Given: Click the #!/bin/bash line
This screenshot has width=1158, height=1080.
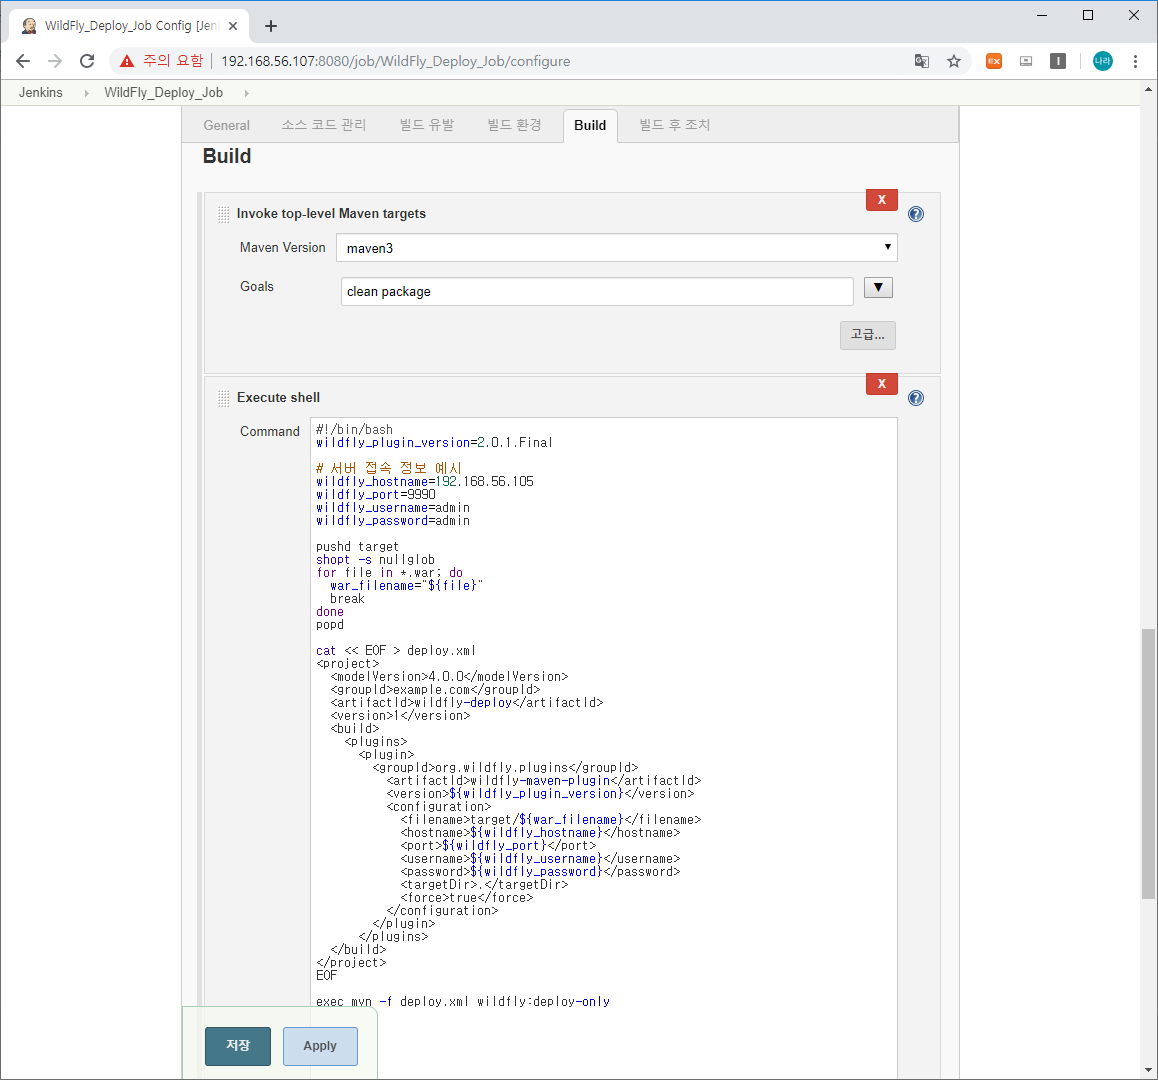Looking at the screenshot, I should click(354, 430).
